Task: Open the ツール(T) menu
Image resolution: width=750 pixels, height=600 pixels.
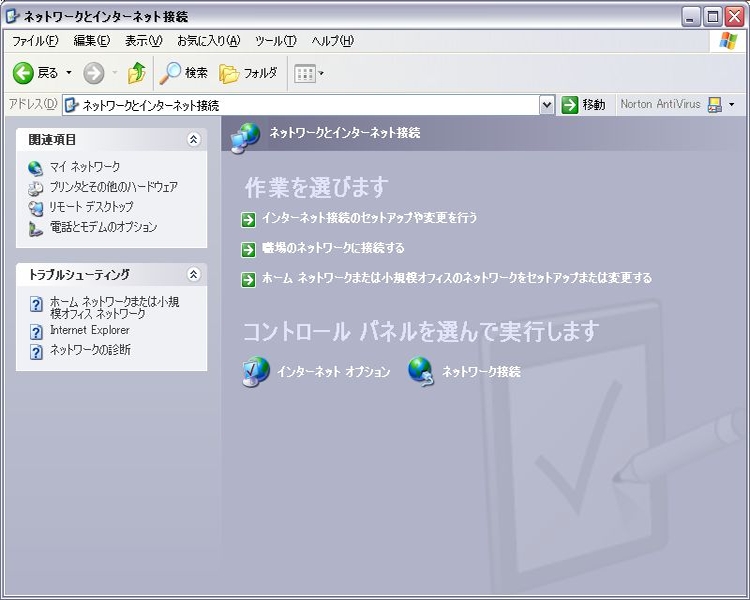Action: (276, 41)
